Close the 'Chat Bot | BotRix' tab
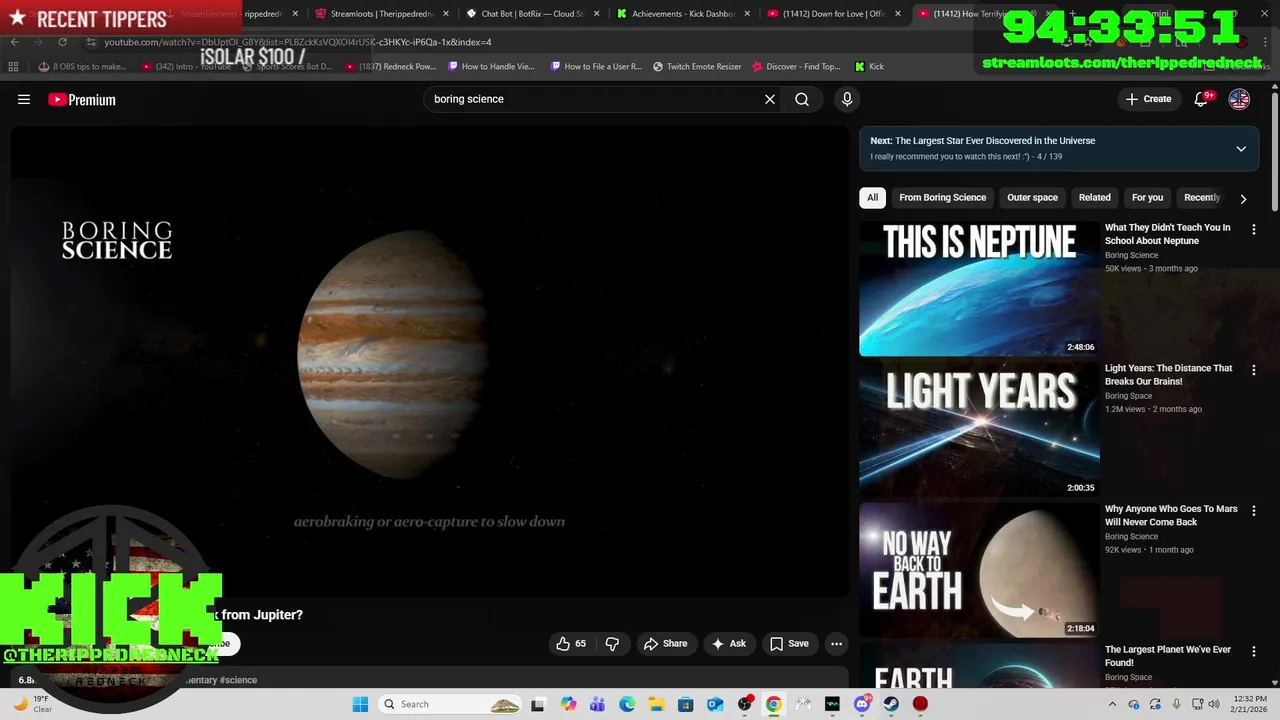The height and width of the screenshot is (720, 1280). (x=597, y=14)
